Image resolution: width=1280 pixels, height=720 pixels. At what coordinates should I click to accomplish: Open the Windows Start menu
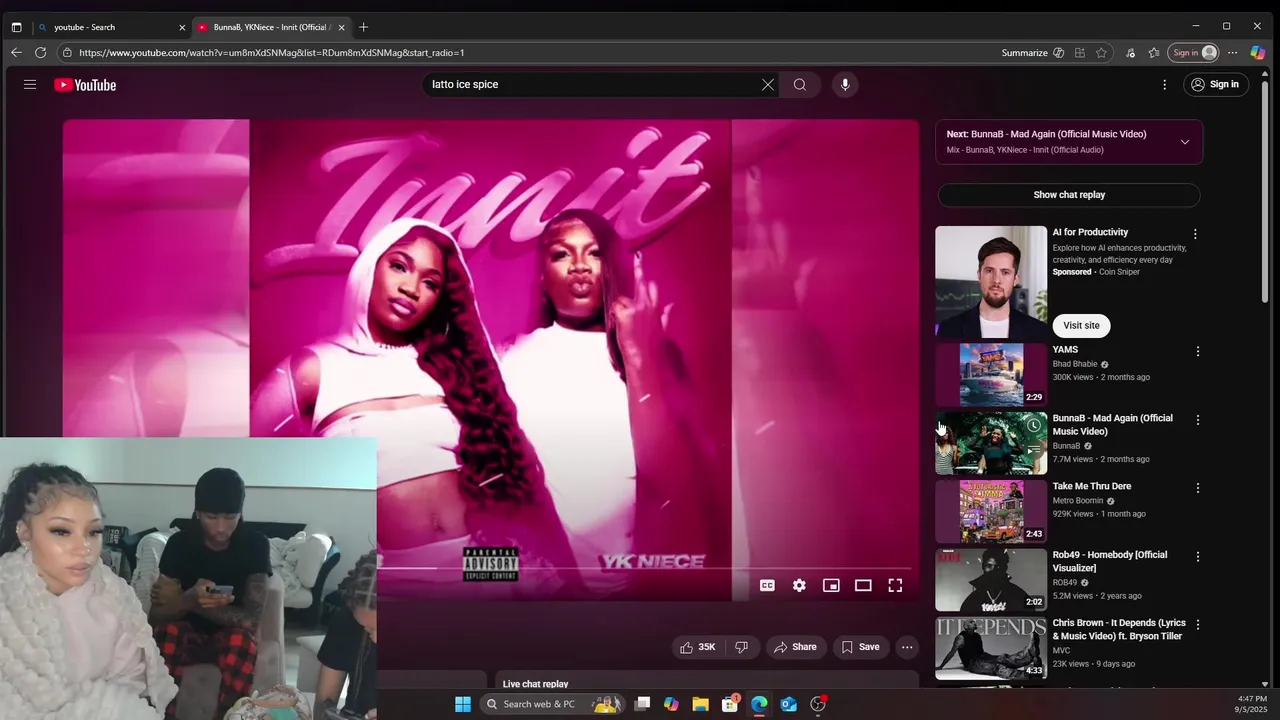coord(463,704)
